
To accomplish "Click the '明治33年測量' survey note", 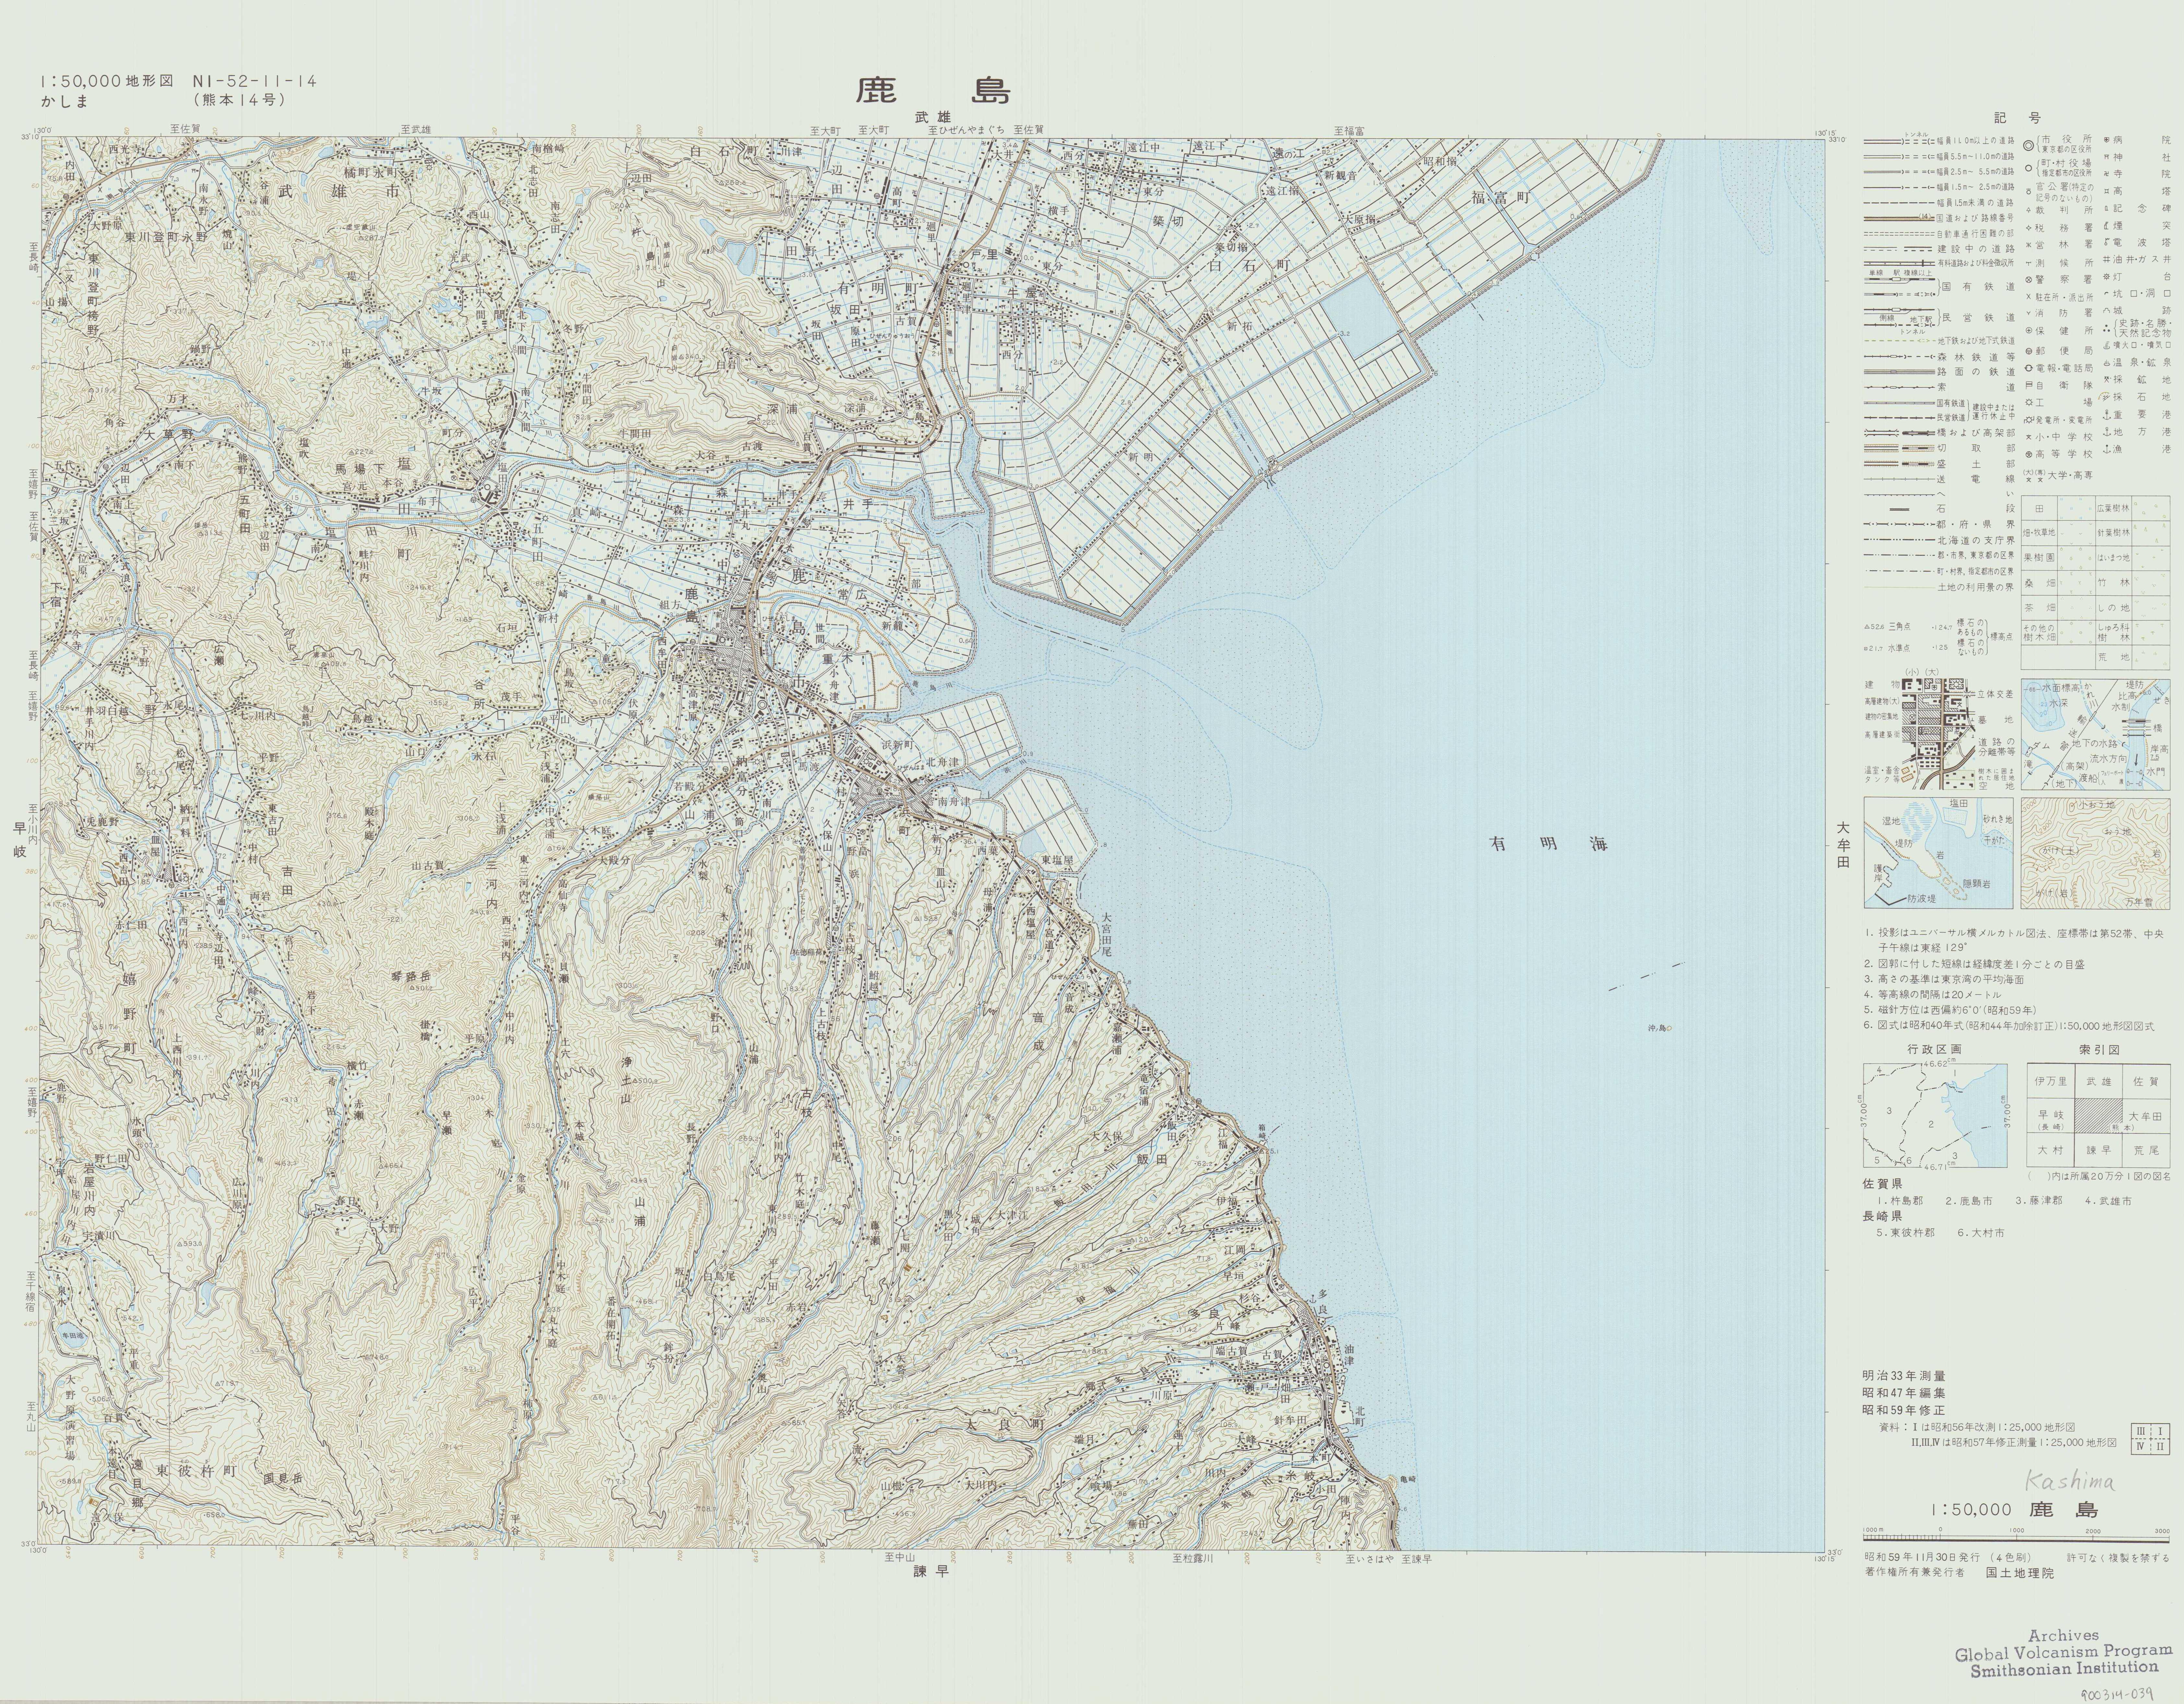I will pos(1904,1376).
